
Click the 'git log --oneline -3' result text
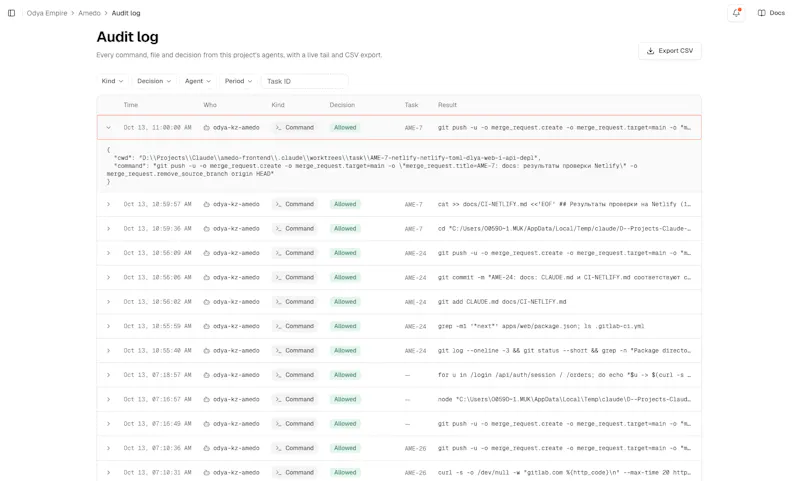click(x=564, y=350)
